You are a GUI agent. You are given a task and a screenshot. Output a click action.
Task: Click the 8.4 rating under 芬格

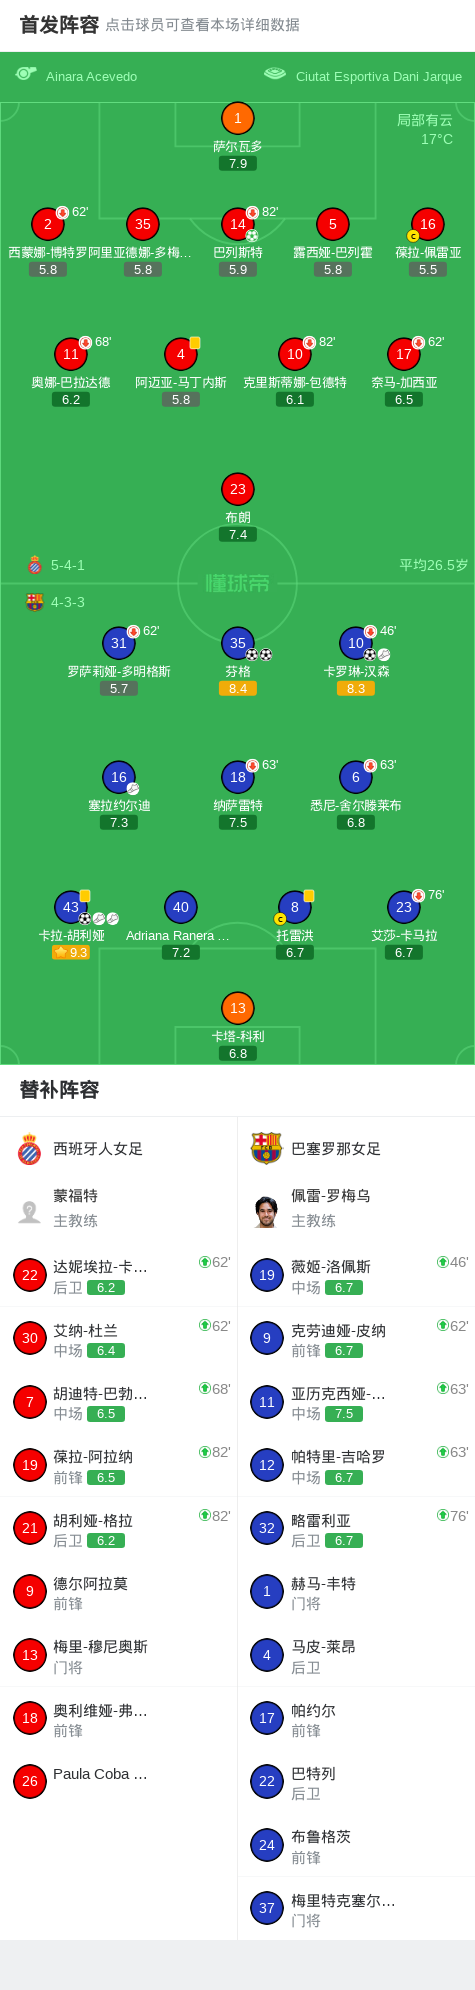[238, 689]
